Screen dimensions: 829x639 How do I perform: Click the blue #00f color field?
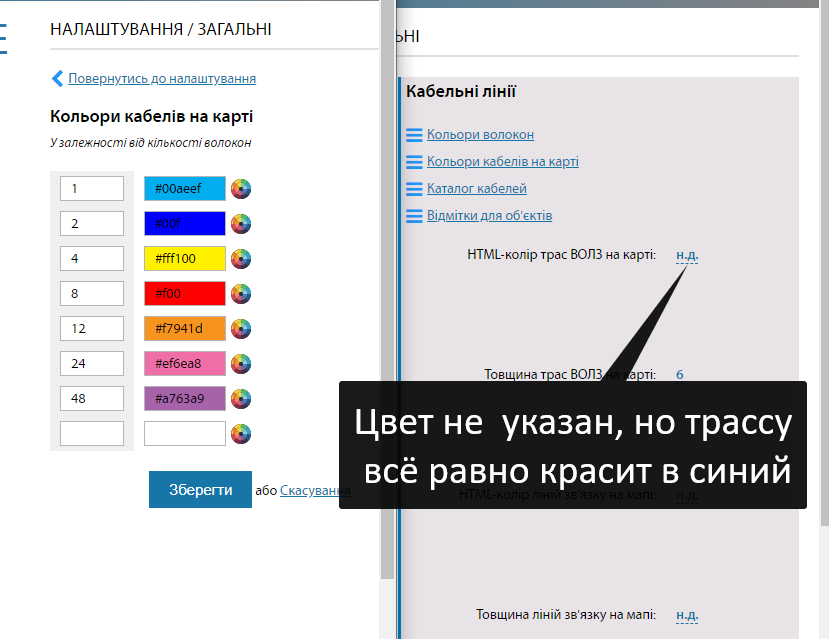[185, 224]
